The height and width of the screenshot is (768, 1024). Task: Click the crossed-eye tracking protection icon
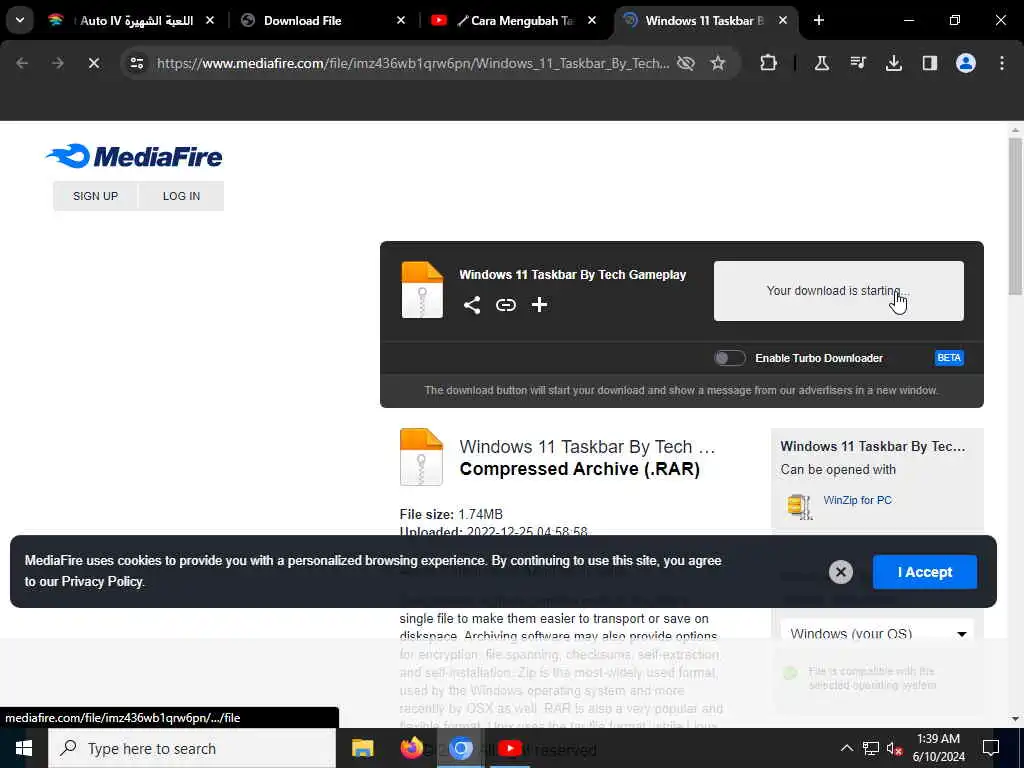(x=686, y=63)
